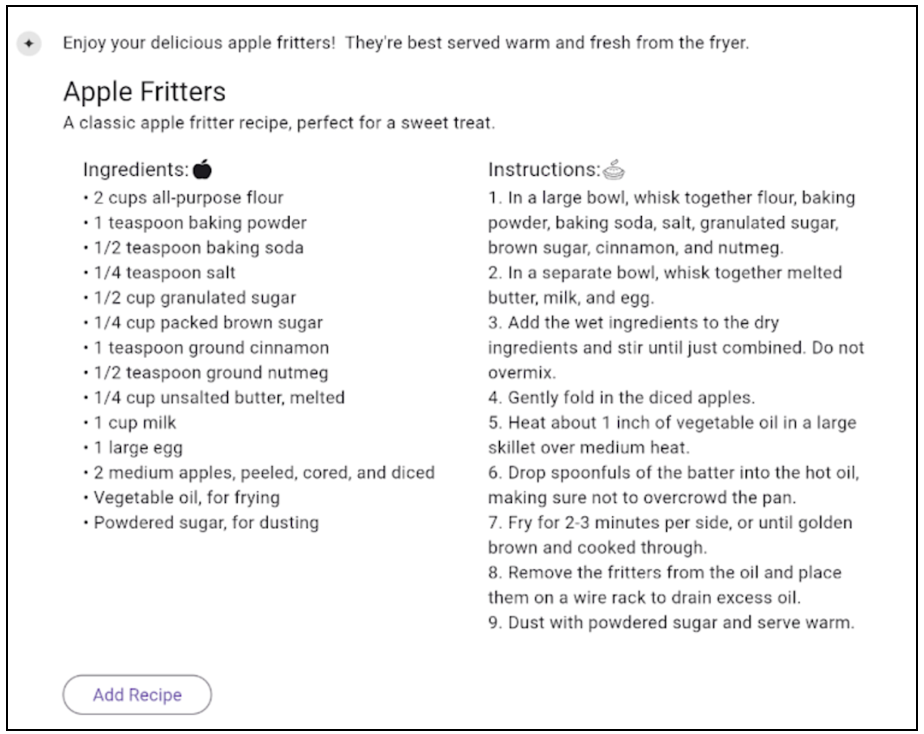Click instruction step 9 about dusting sugar

[x=671, y=623]
